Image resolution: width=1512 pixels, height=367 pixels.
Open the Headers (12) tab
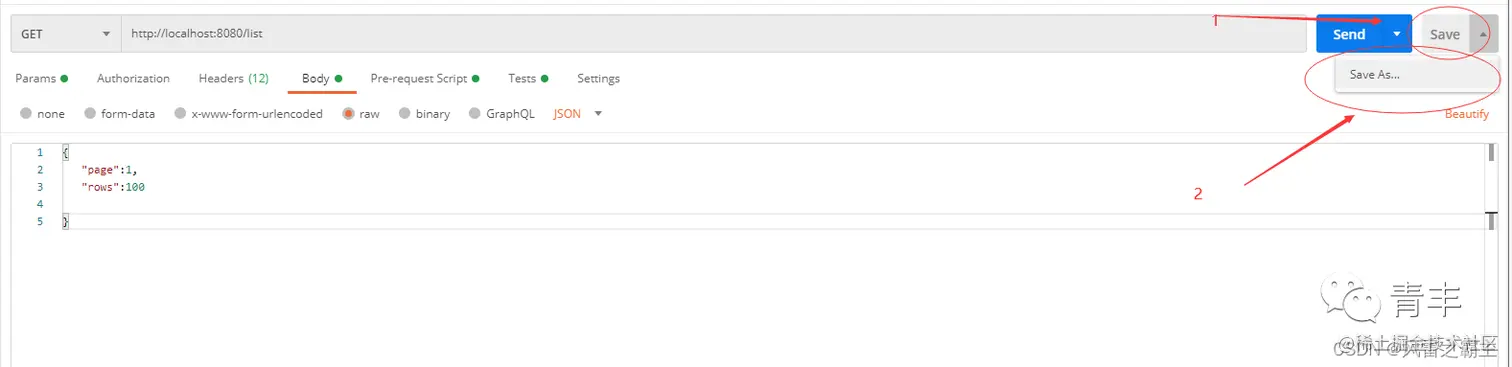click(233, 78)
